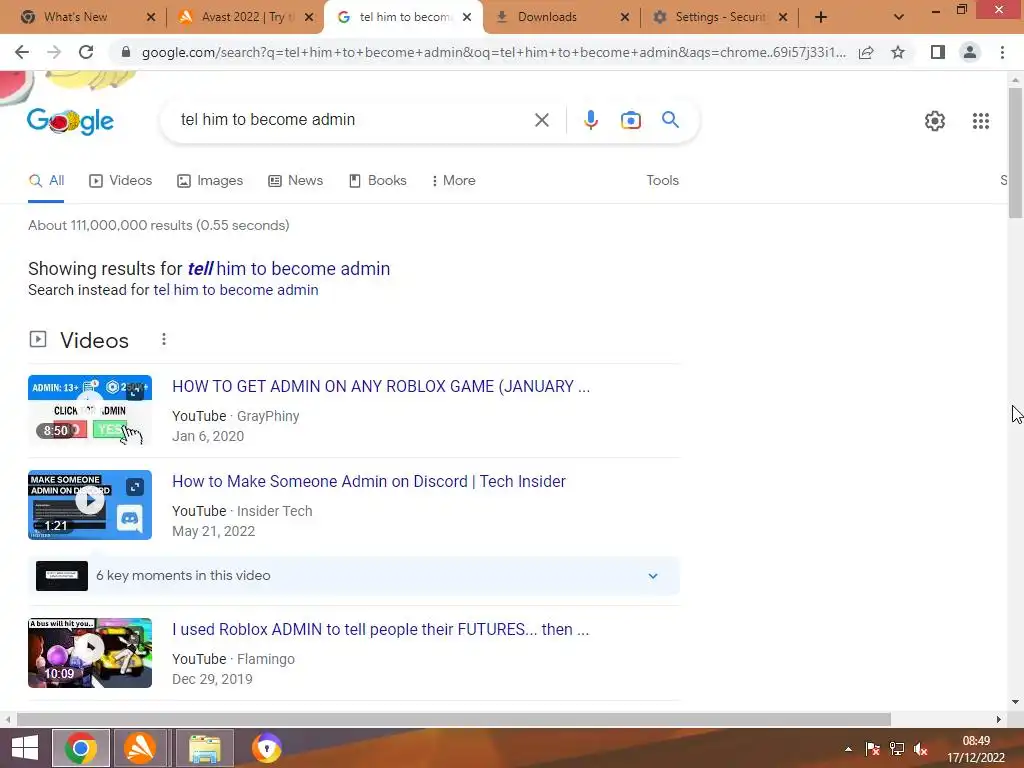The width and height of the screenshot is (1024, 768).
Task: Open the Chrome profile avatar
Action: coord(970,52)
